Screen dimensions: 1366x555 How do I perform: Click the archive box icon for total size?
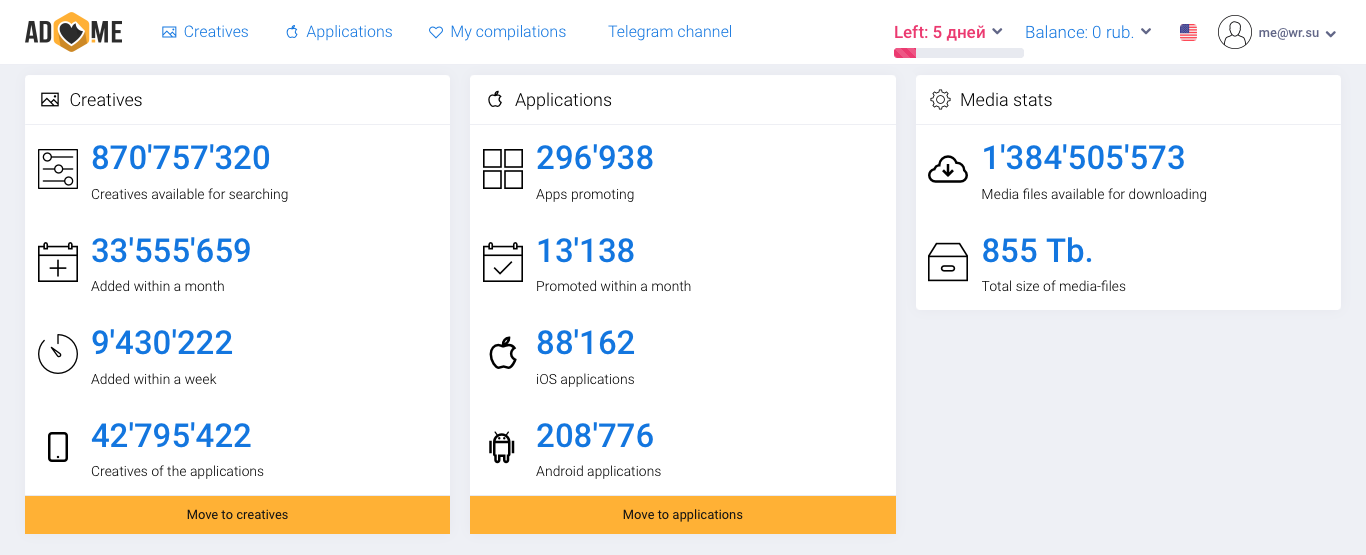[948, 262]
